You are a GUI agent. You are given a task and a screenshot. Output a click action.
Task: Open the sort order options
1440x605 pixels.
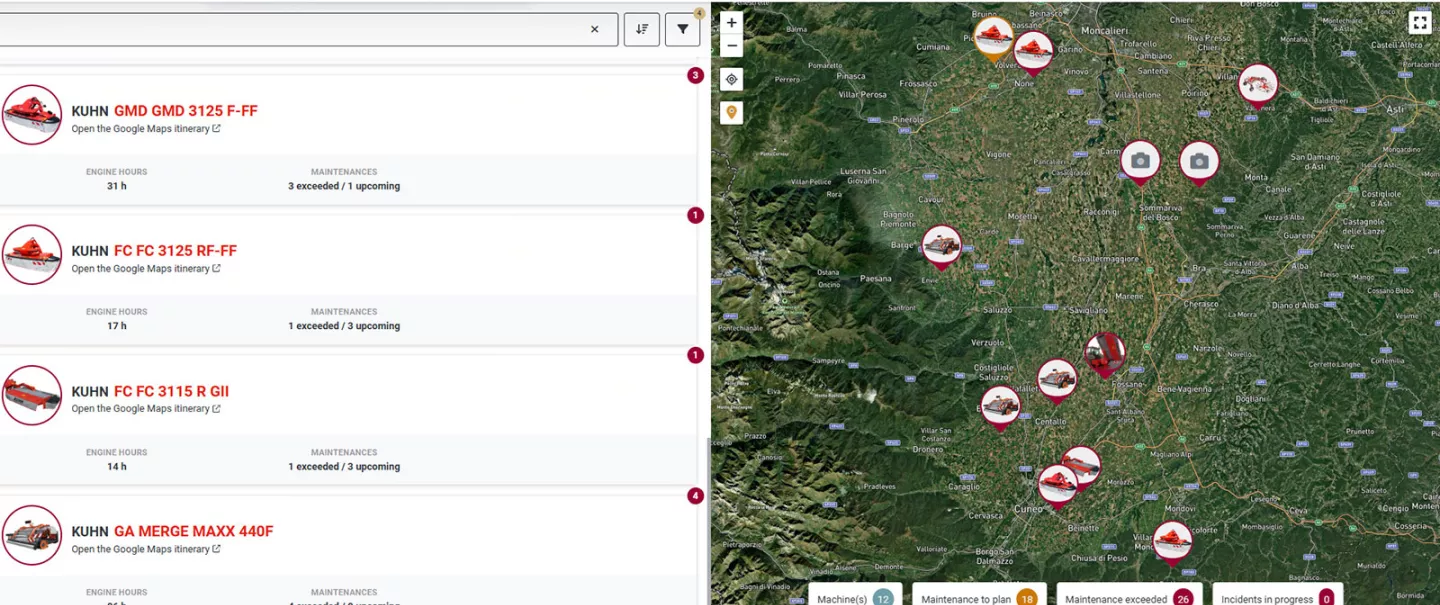pyautogui.click(x=642, y=29)
